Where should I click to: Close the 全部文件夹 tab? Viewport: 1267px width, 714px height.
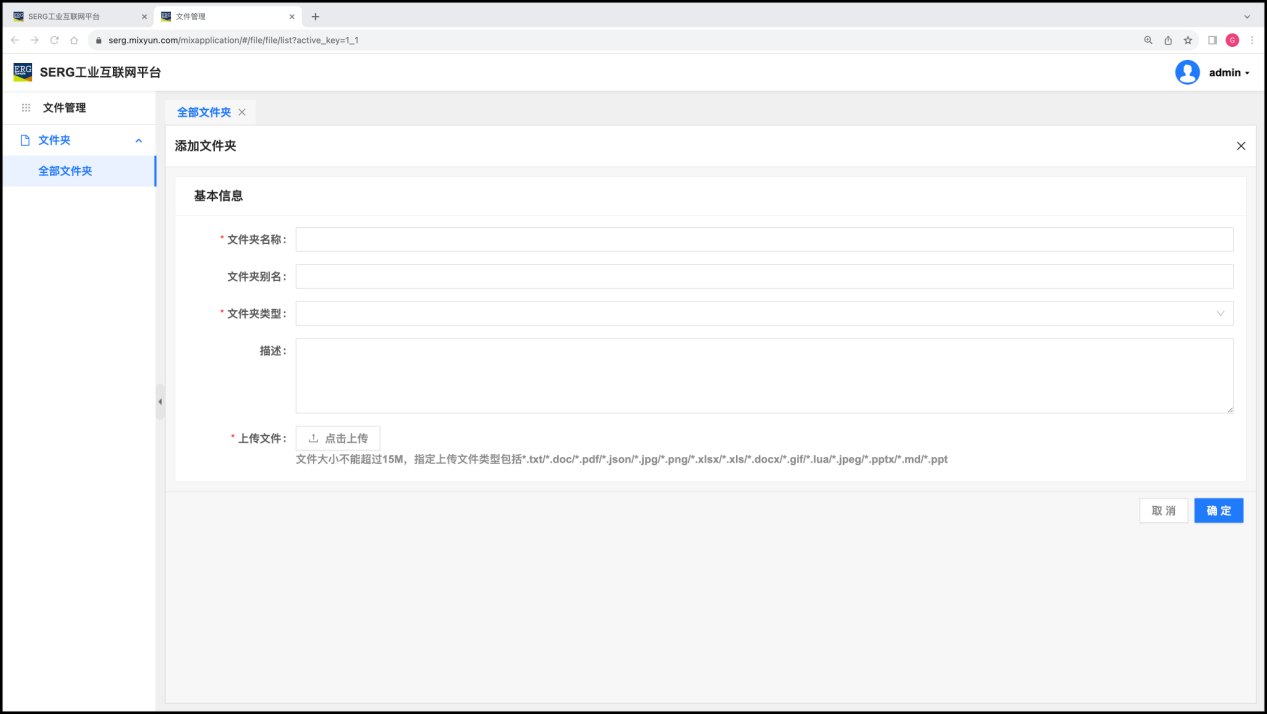(242, 113)
